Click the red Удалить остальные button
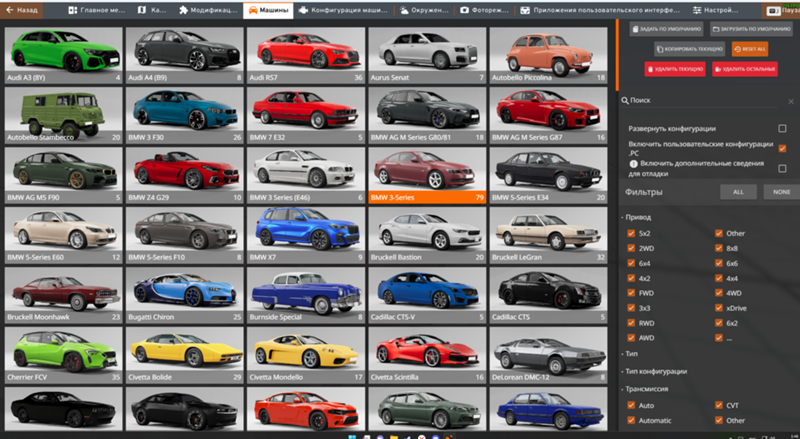This screenshot has width=800, height=439. (x=745, y=69)
